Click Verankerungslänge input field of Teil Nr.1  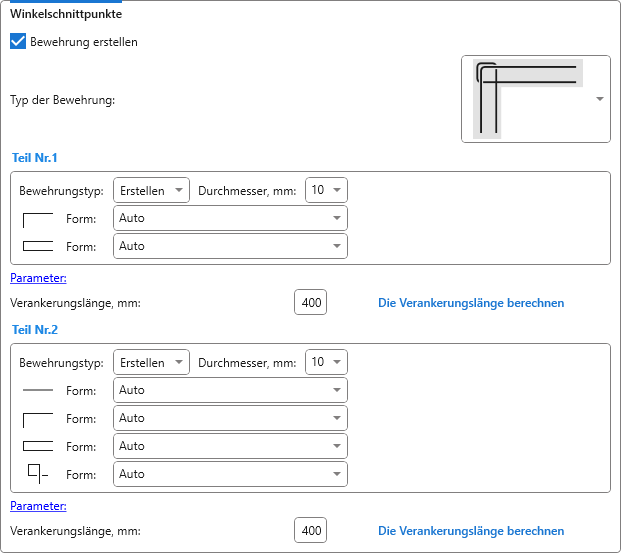click(311, 302)
